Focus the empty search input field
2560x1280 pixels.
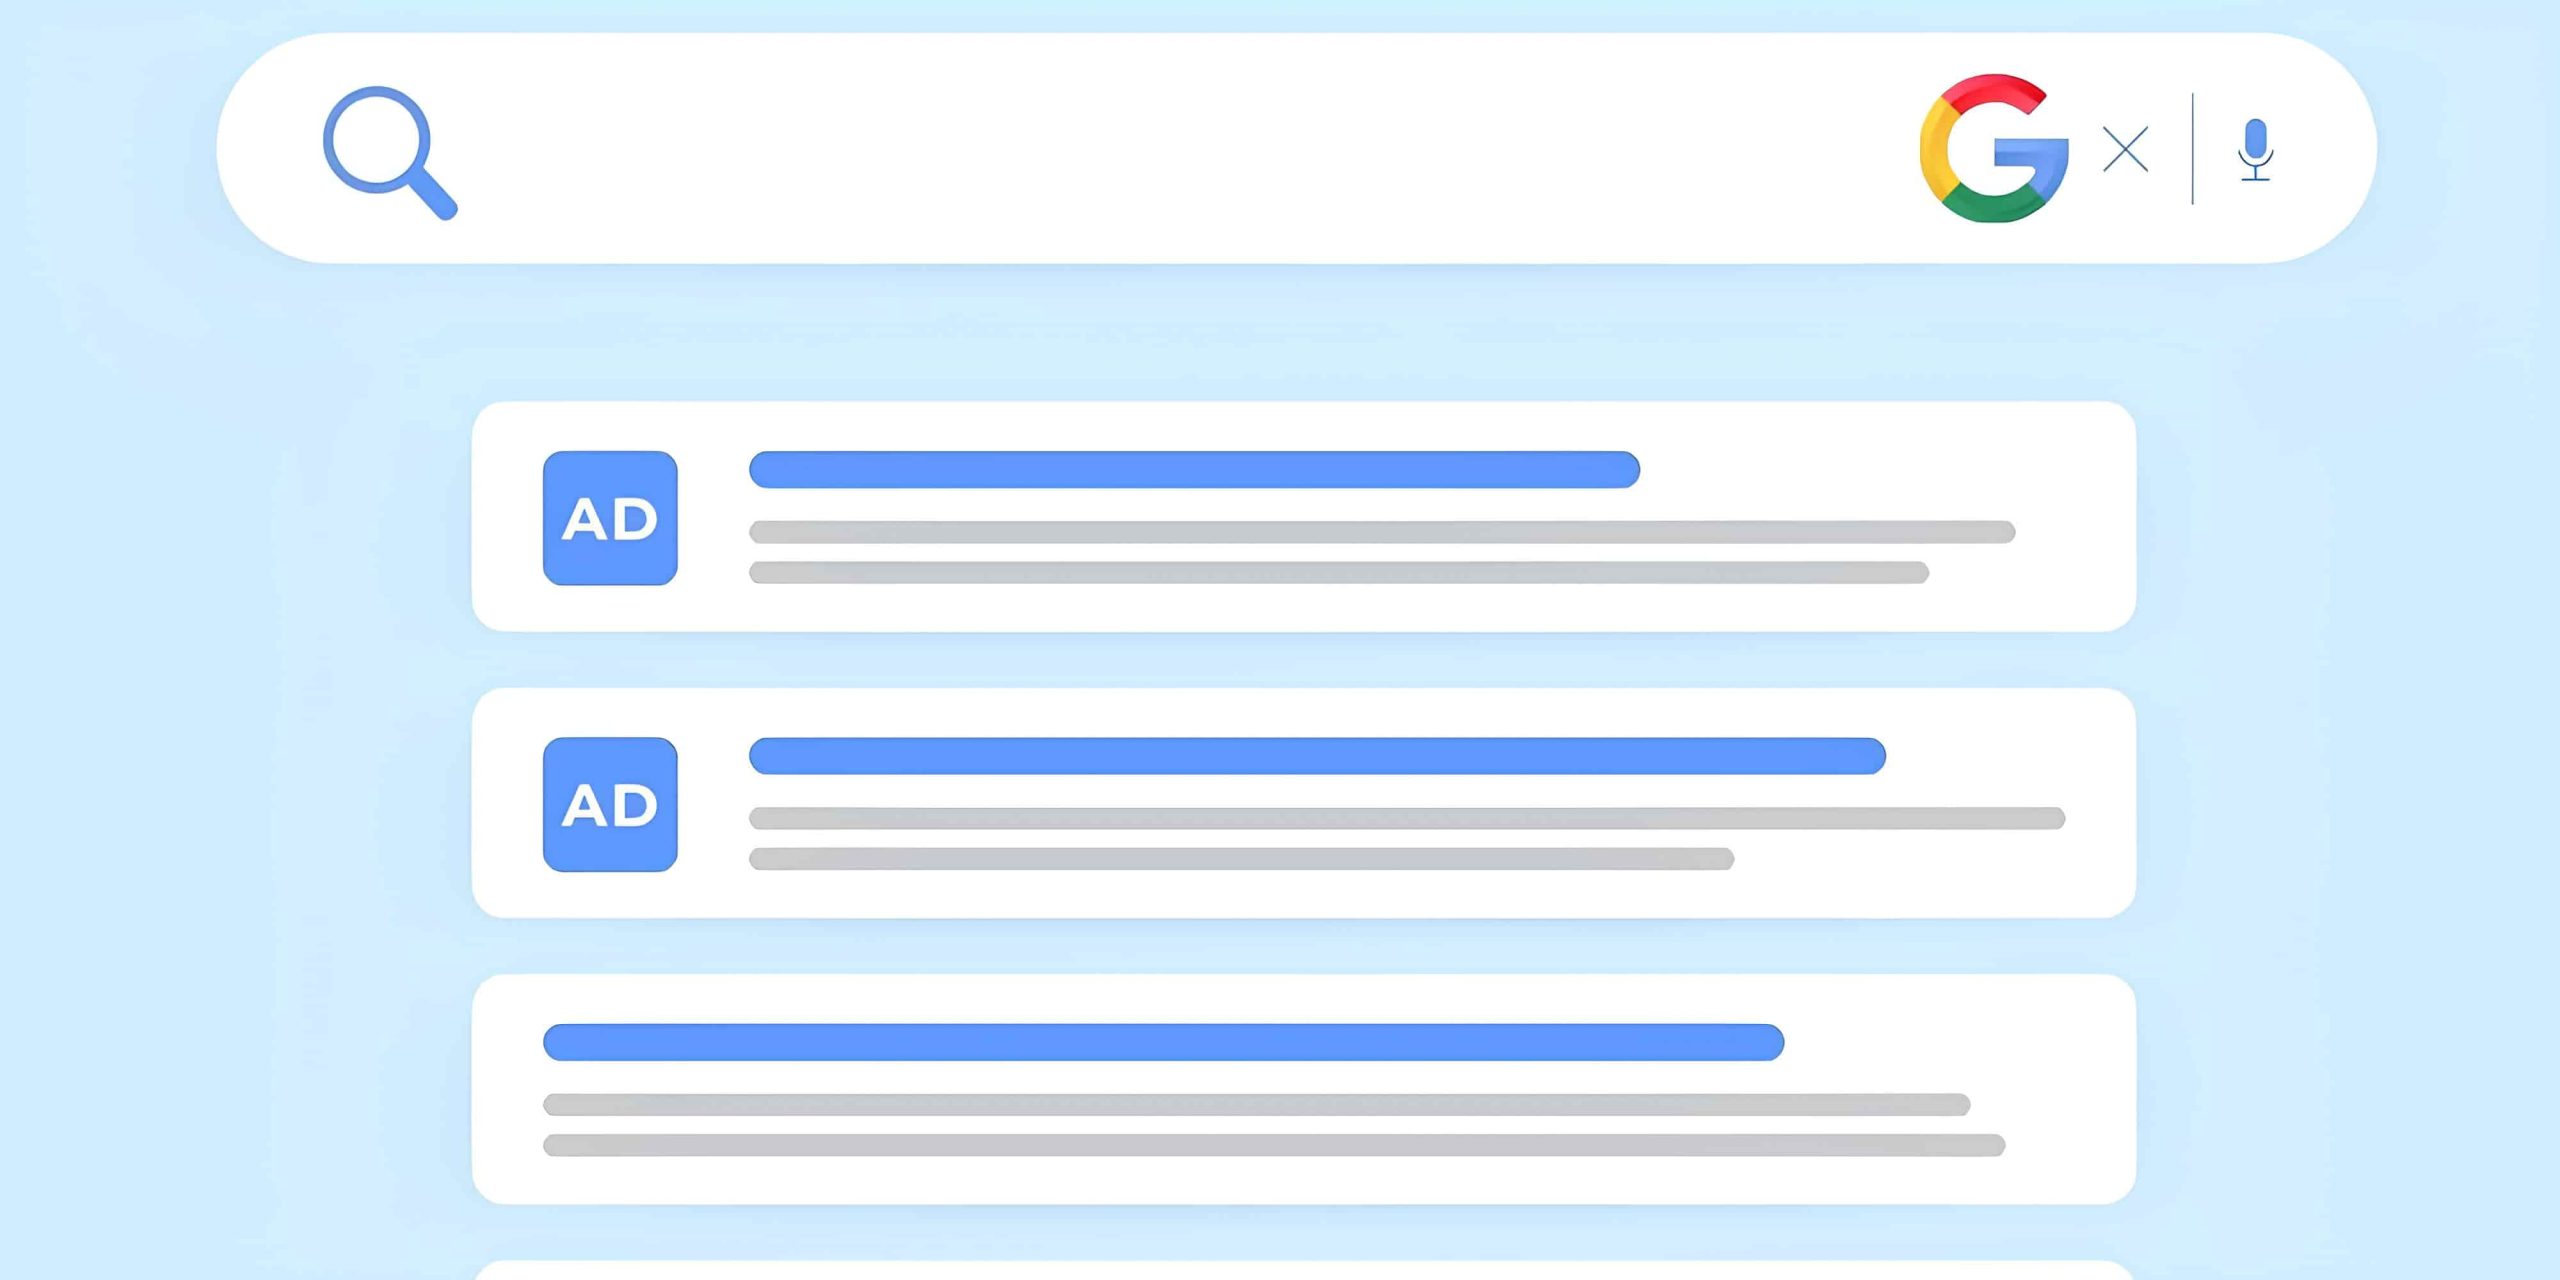coord(1180,150)
